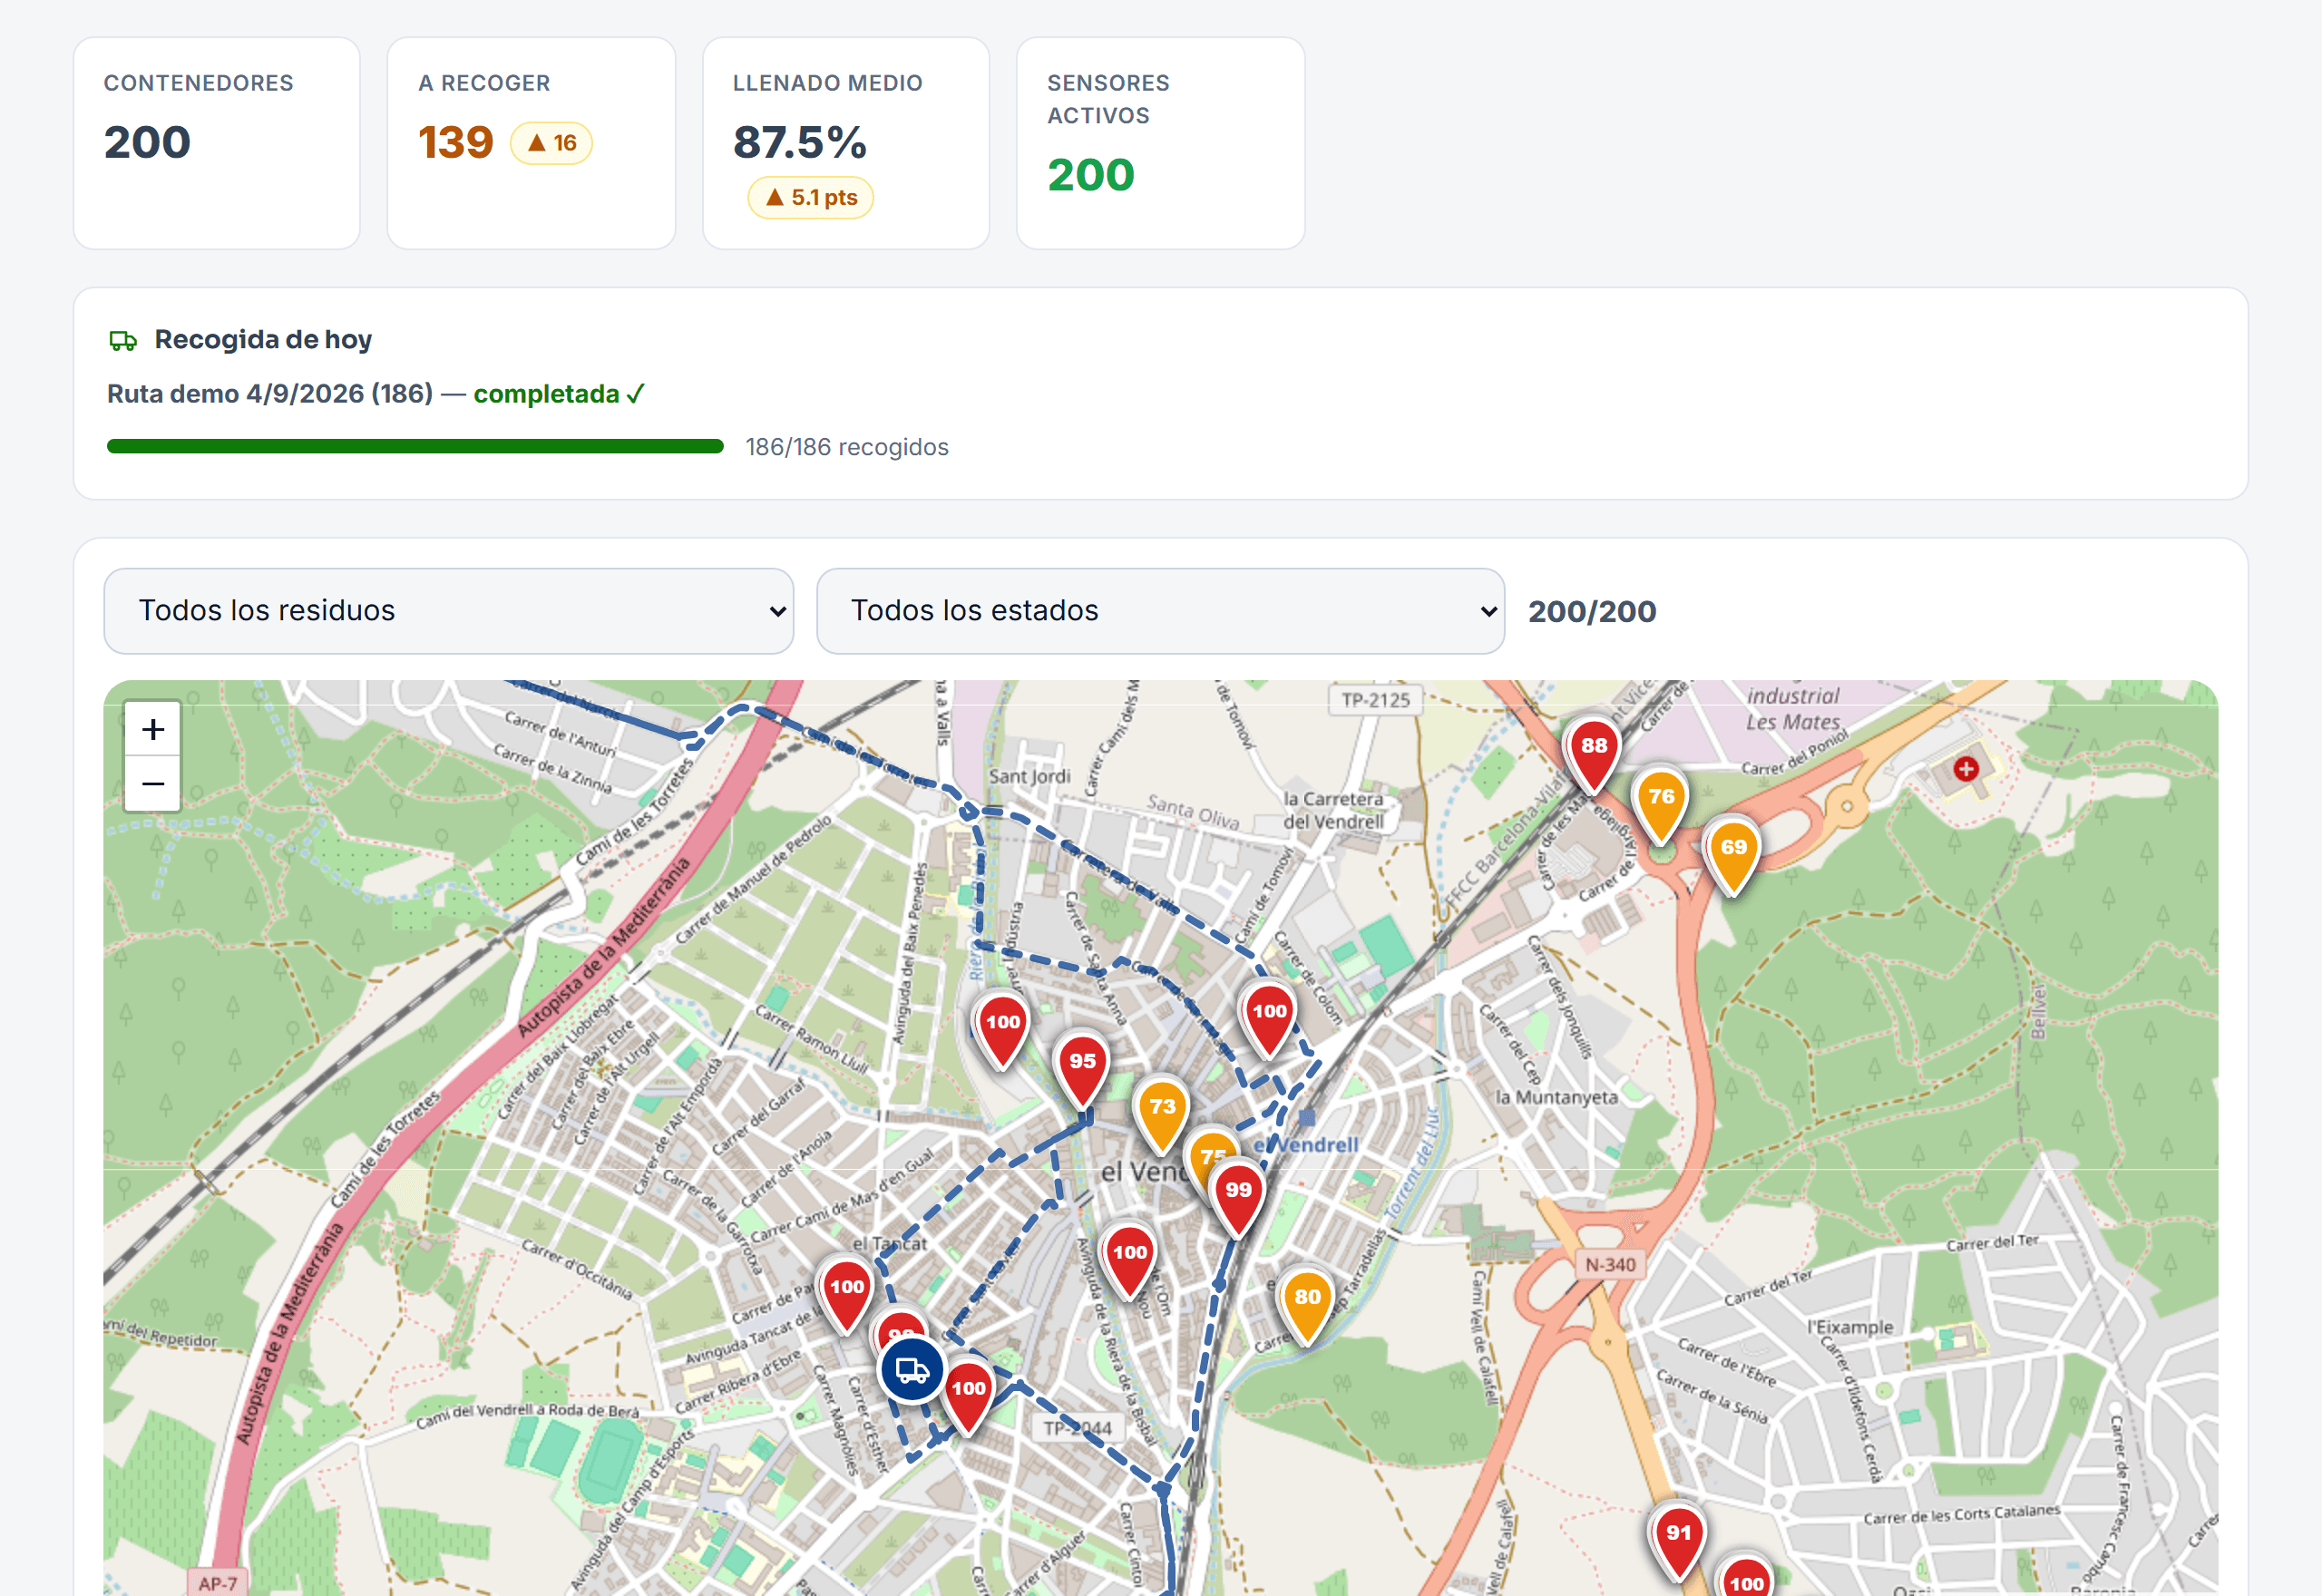Click the CONTENEDORES card
Image resolution: width=2322 pixels, height=1596 pixels.
coord(217,143)
